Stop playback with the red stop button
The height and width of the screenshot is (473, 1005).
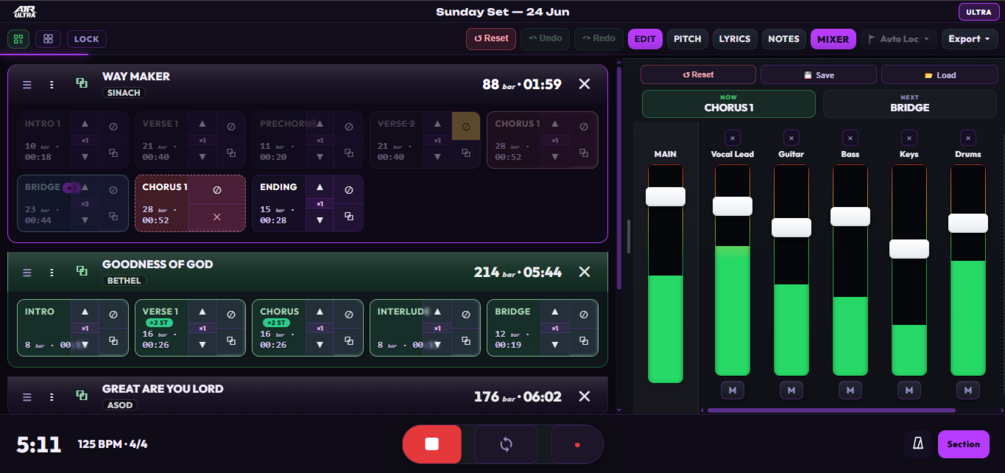coord(431,444)
